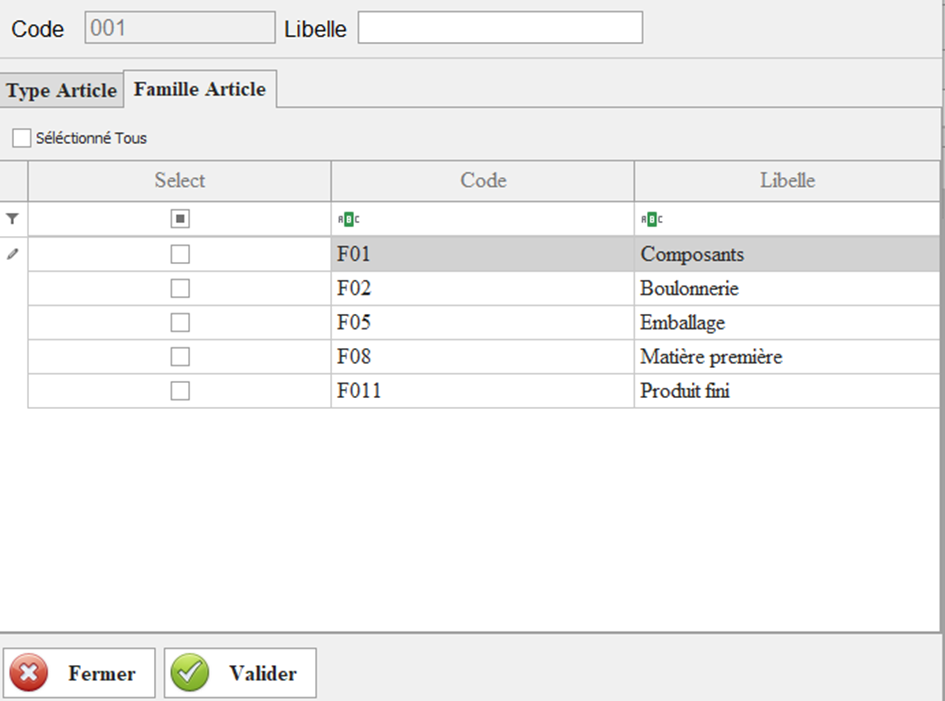Check the box for F011 Produit fini
The image size is (945, 701).
coord(180,391)
